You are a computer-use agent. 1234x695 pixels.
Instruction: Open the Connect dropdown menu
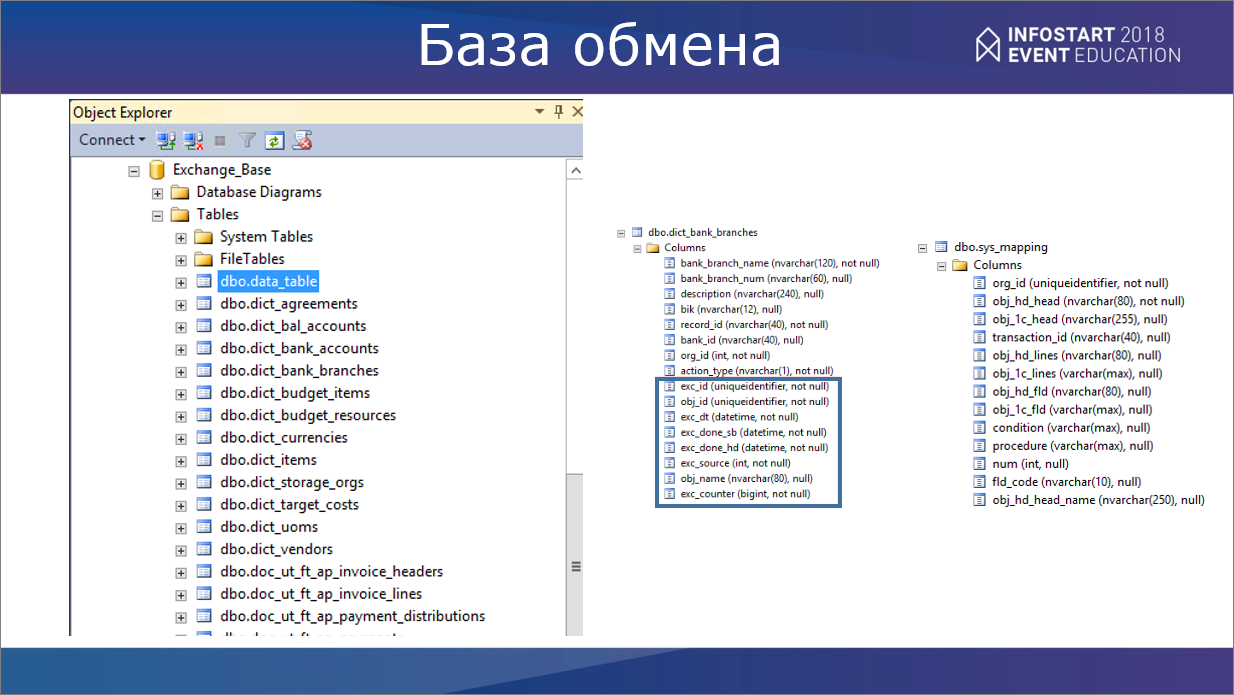point(112,140)
